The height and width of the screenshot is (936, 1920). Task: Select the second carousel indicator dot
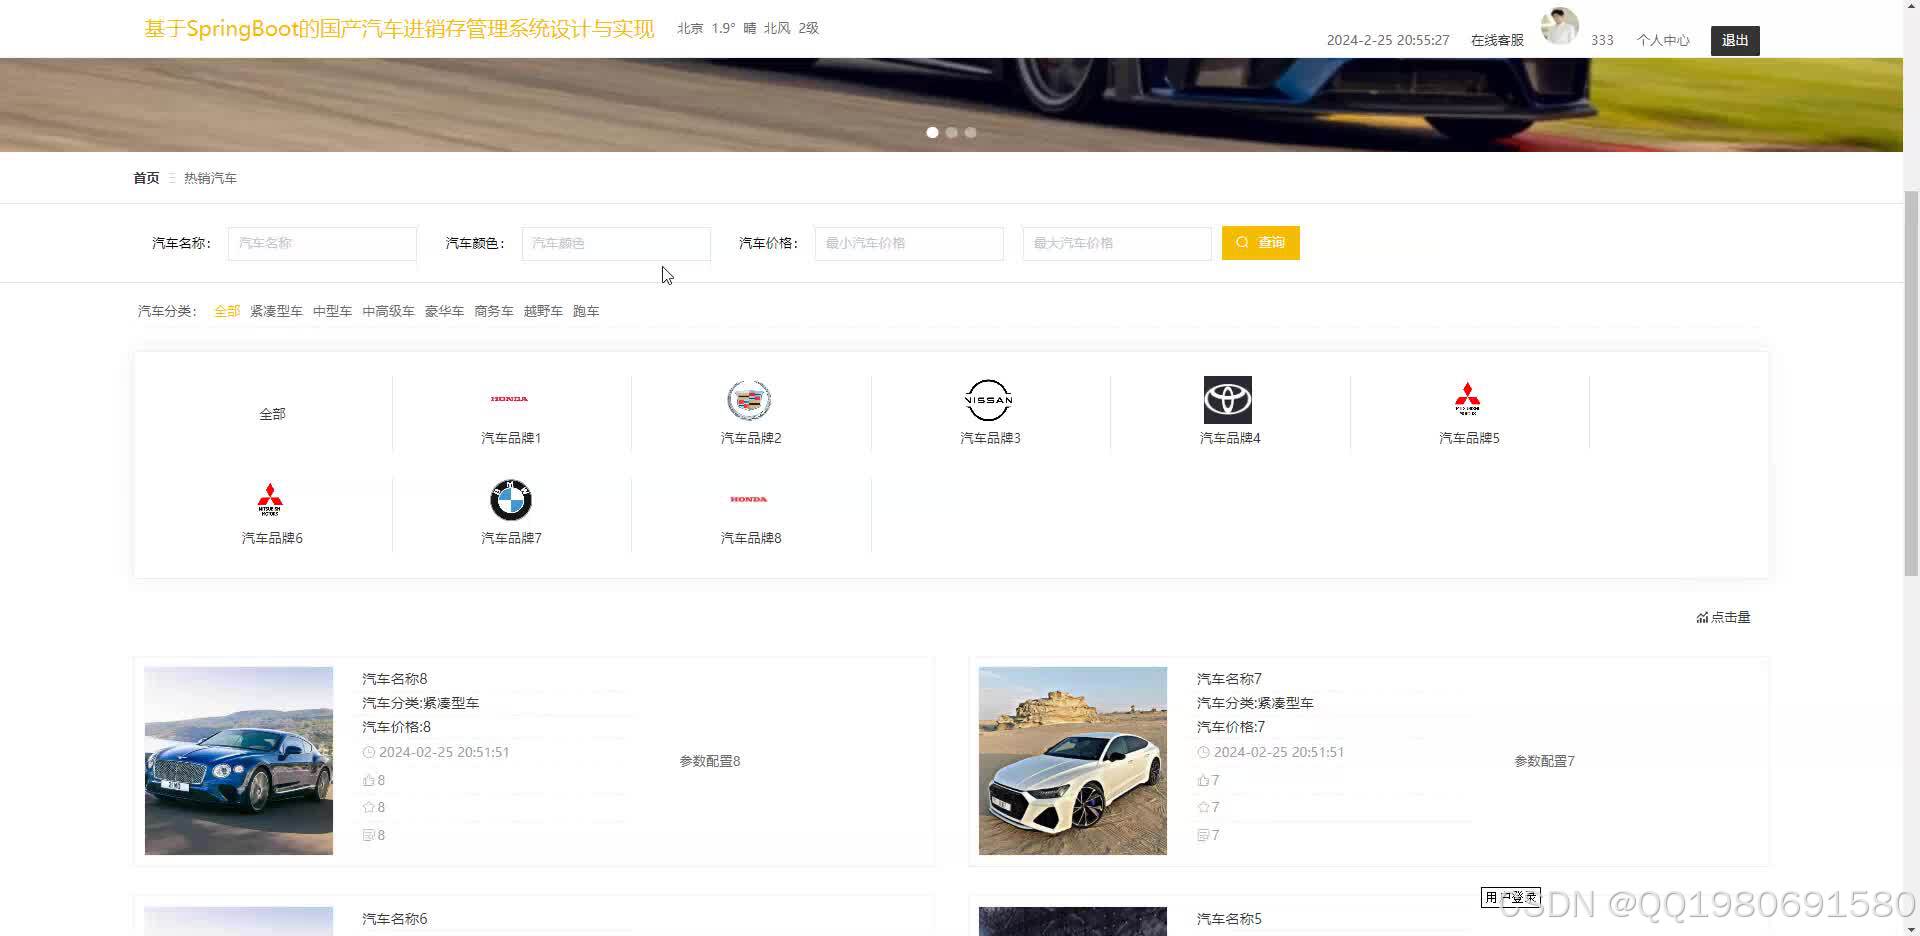951,132
